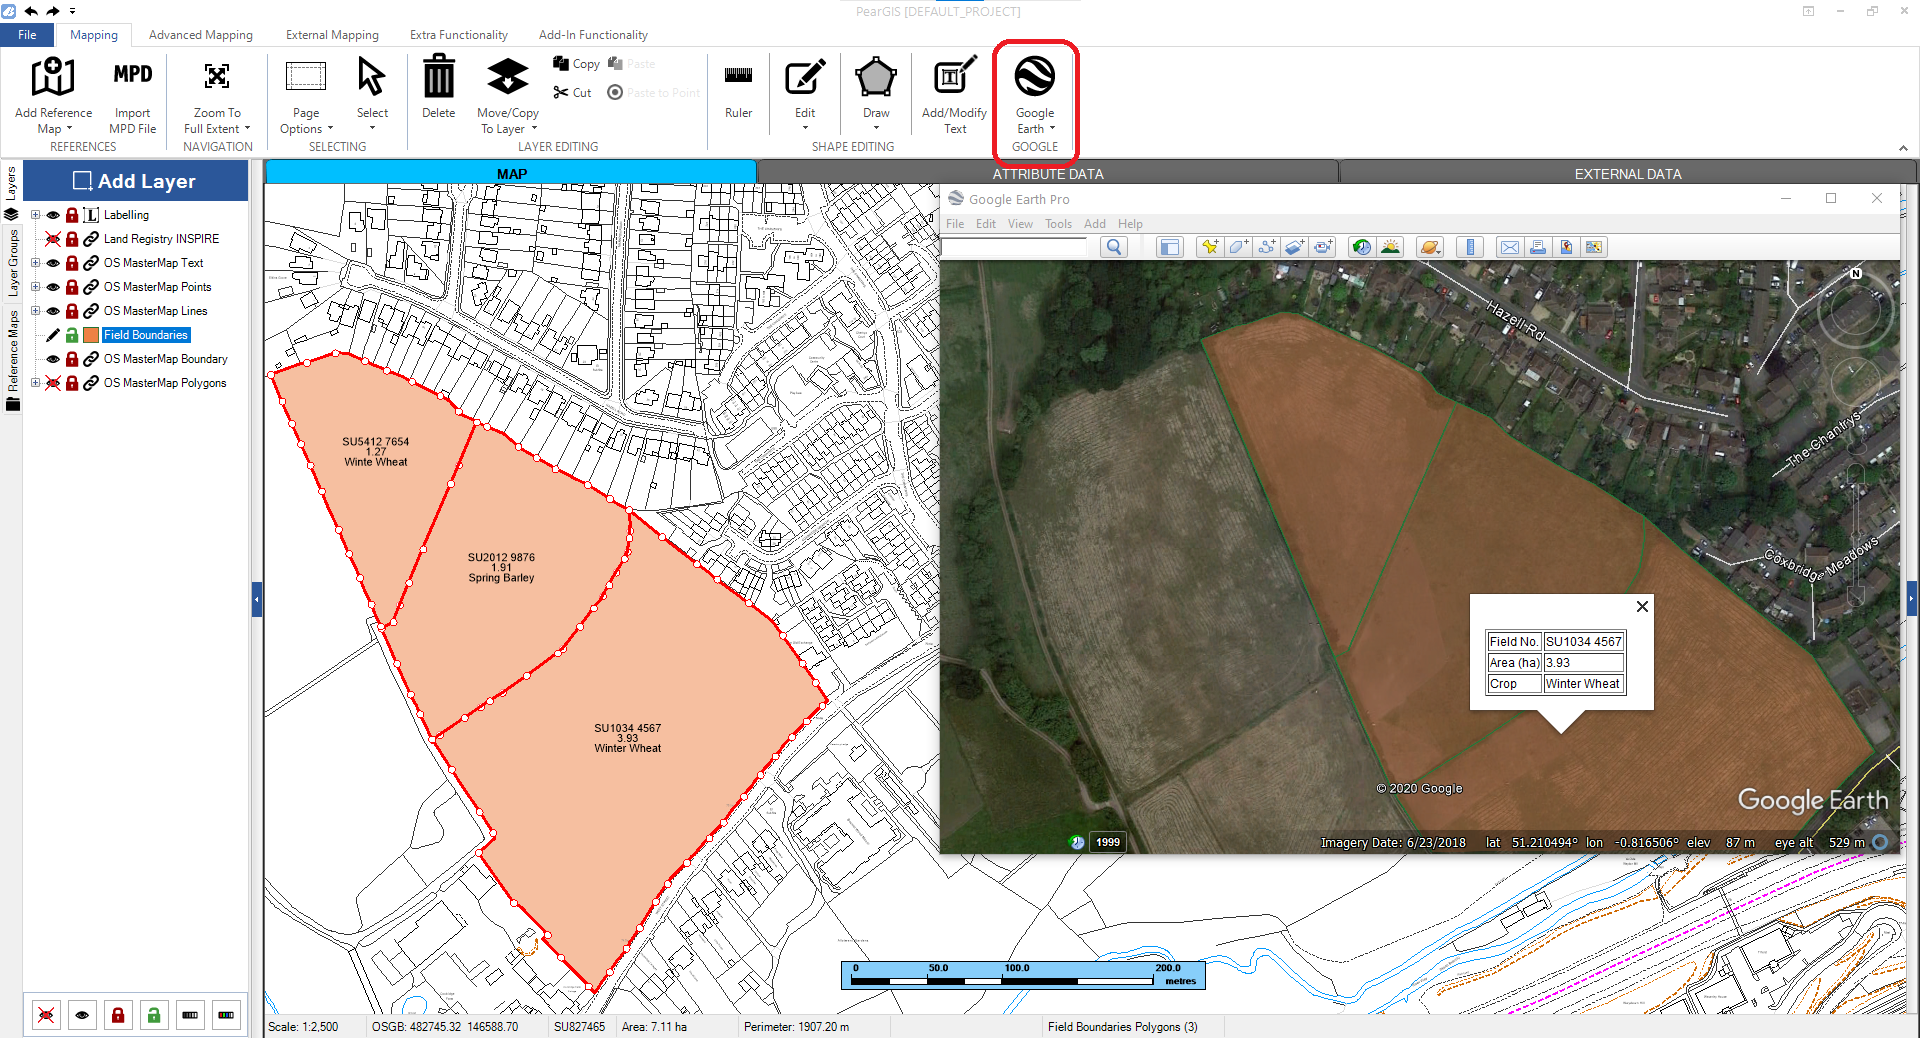
Task: Expand the Labelling layer tree node
Action: [x=35, y=215]
